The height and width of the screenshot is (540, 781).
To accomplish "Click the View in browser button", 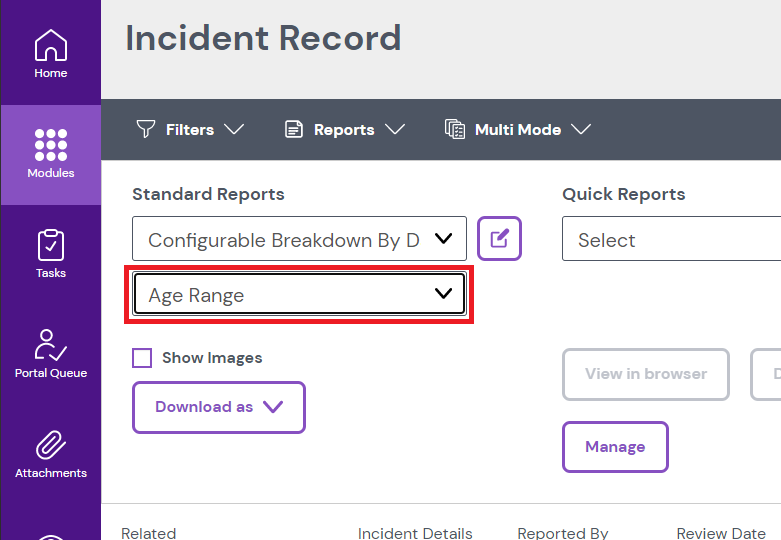I will (645, 374).
